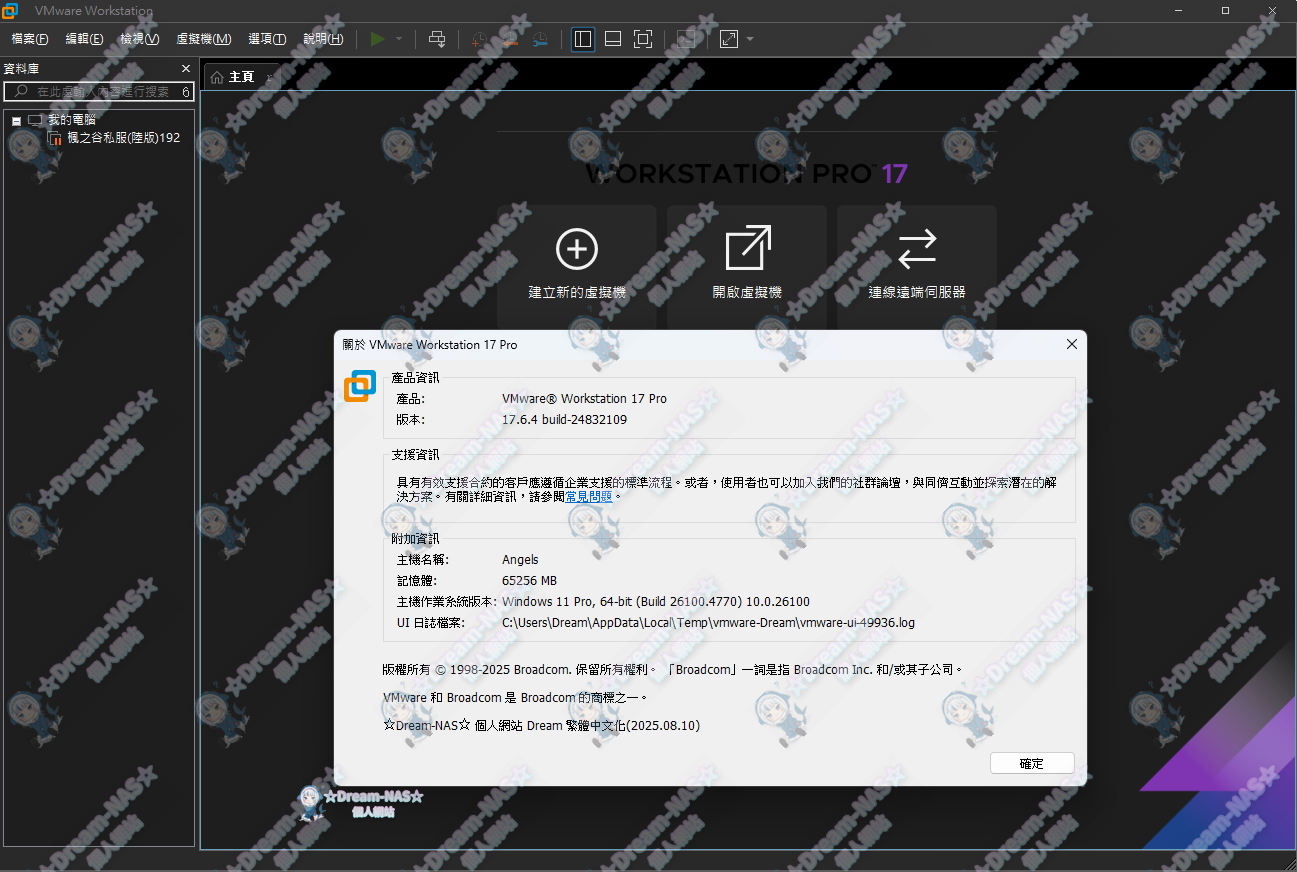Toggle the thumbnail bar view icon
Screen dimensions: 1297x872
(x=613, y=39)
